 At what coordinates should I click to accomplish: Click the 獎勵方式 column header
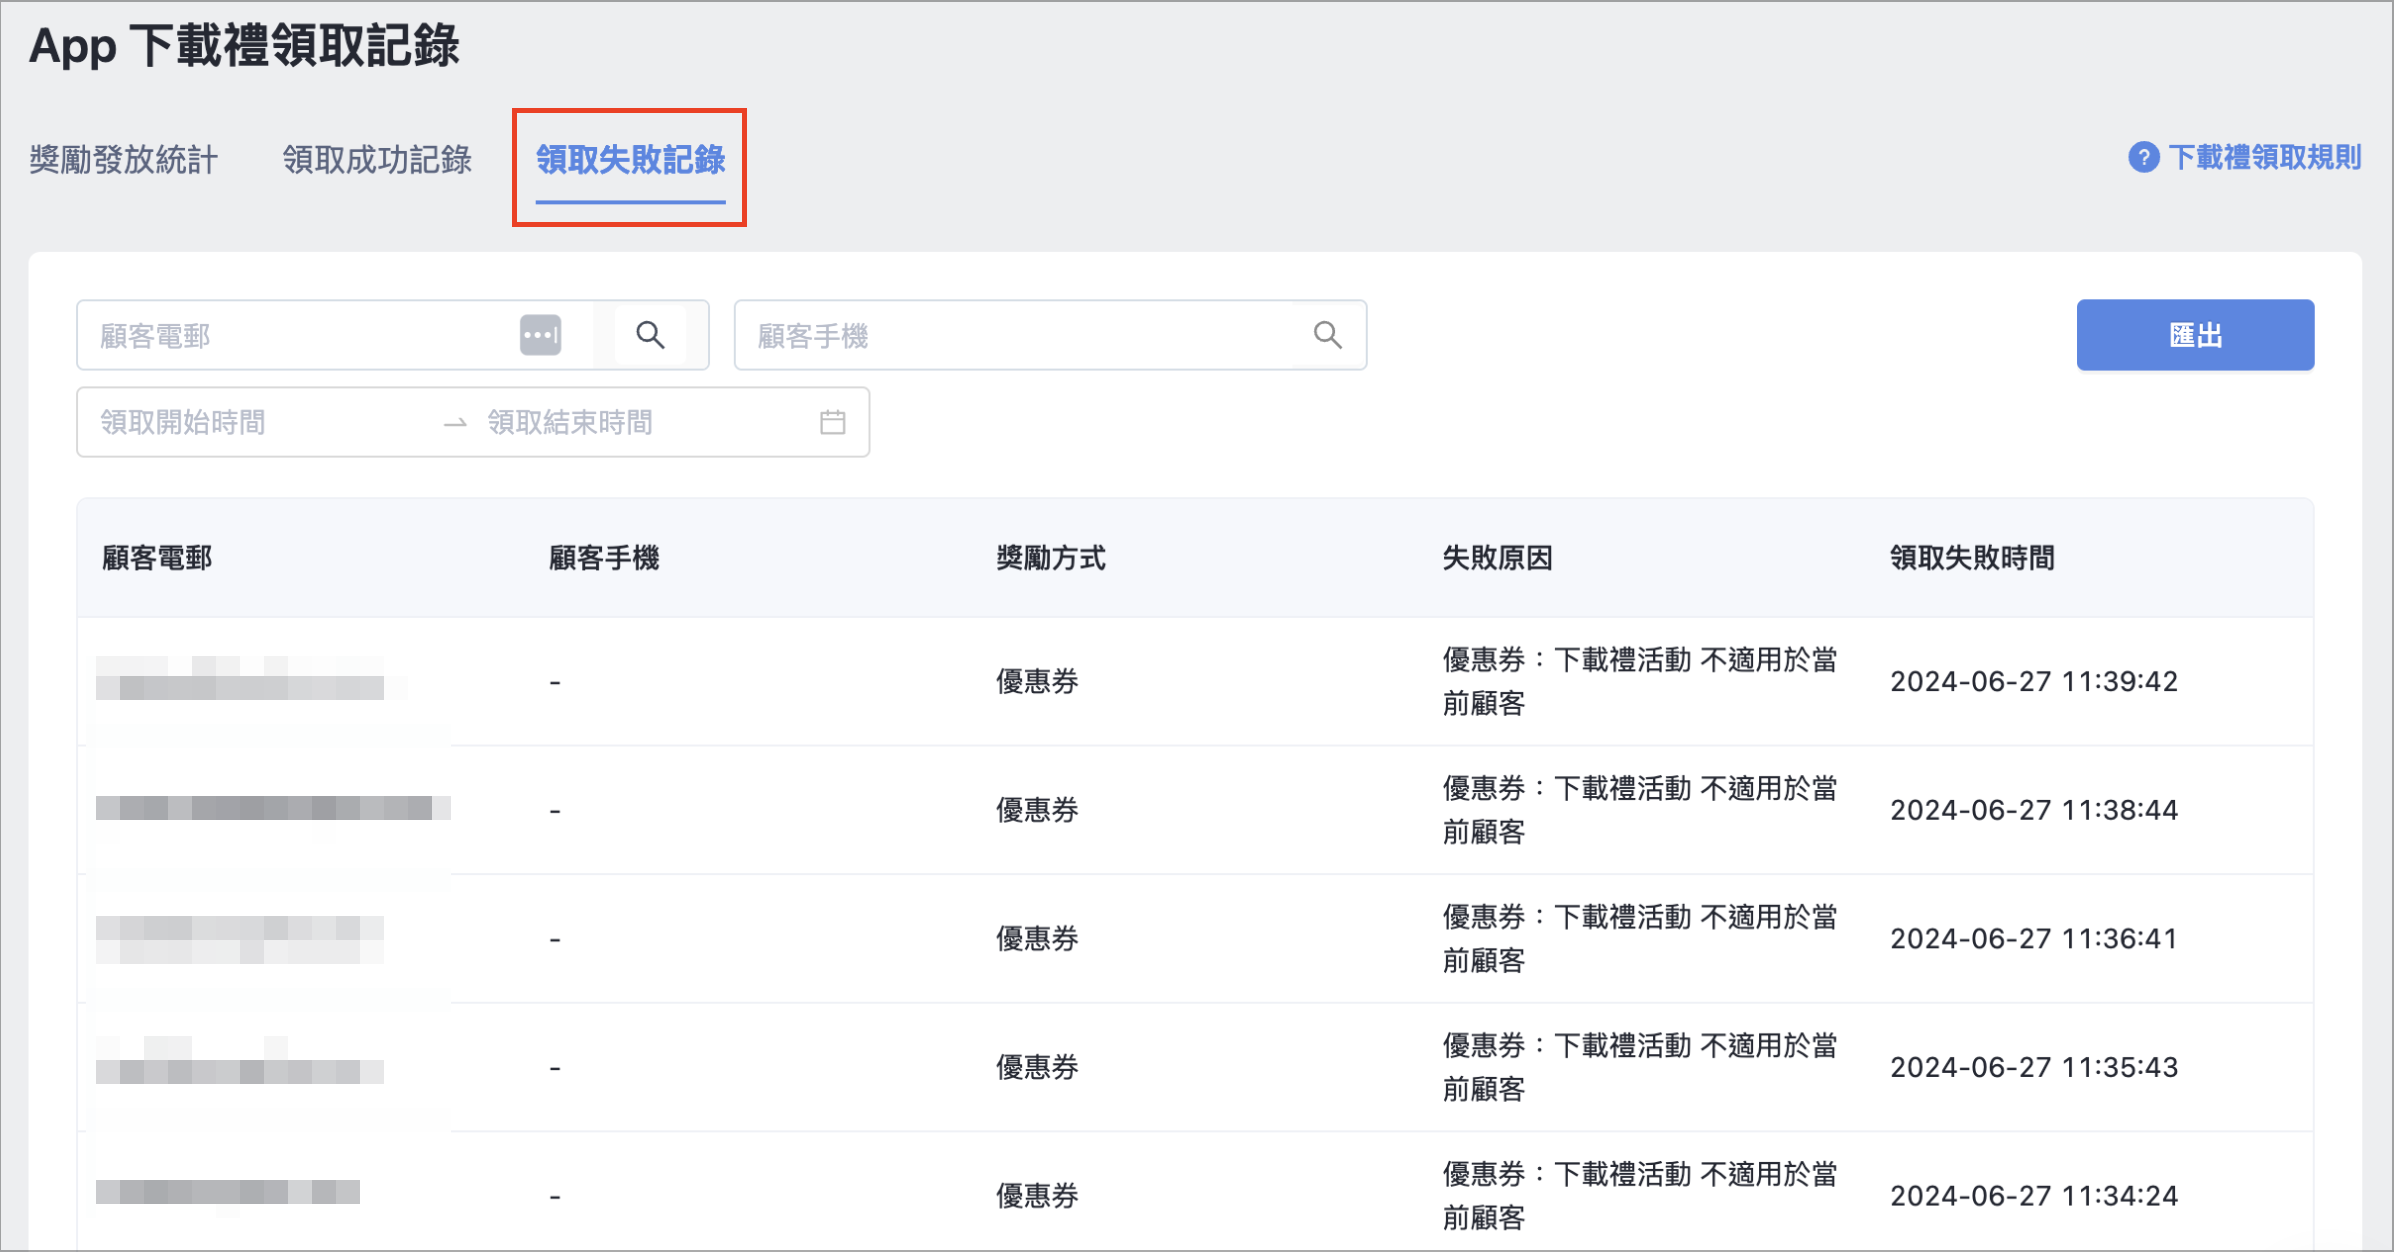[1051, 558]
